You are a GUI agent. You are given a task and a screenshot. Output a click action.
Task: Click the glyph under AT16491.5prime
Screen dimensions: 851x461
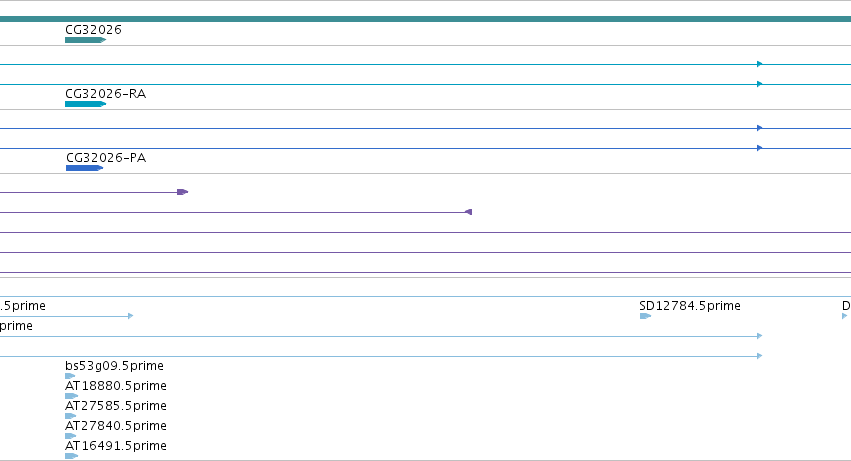[71, 456]
